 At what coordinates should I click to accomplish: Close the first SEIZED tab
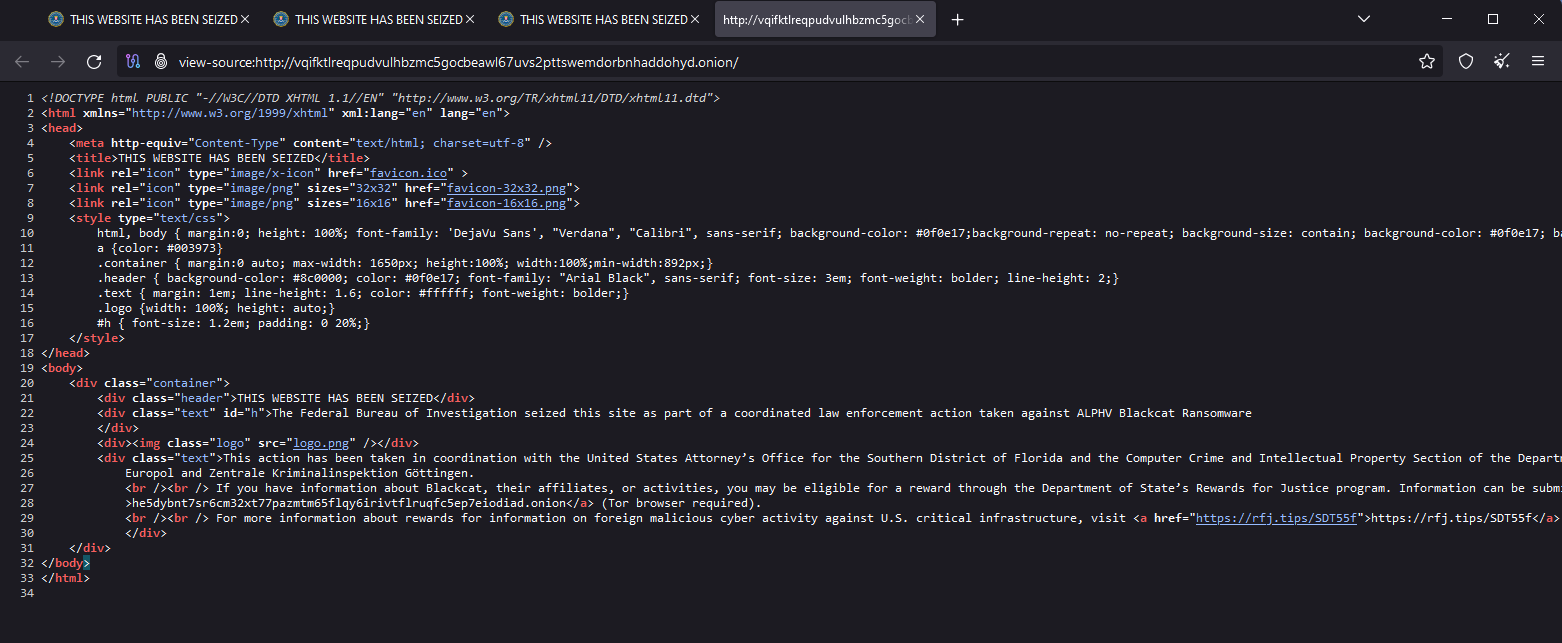point(246,20)
